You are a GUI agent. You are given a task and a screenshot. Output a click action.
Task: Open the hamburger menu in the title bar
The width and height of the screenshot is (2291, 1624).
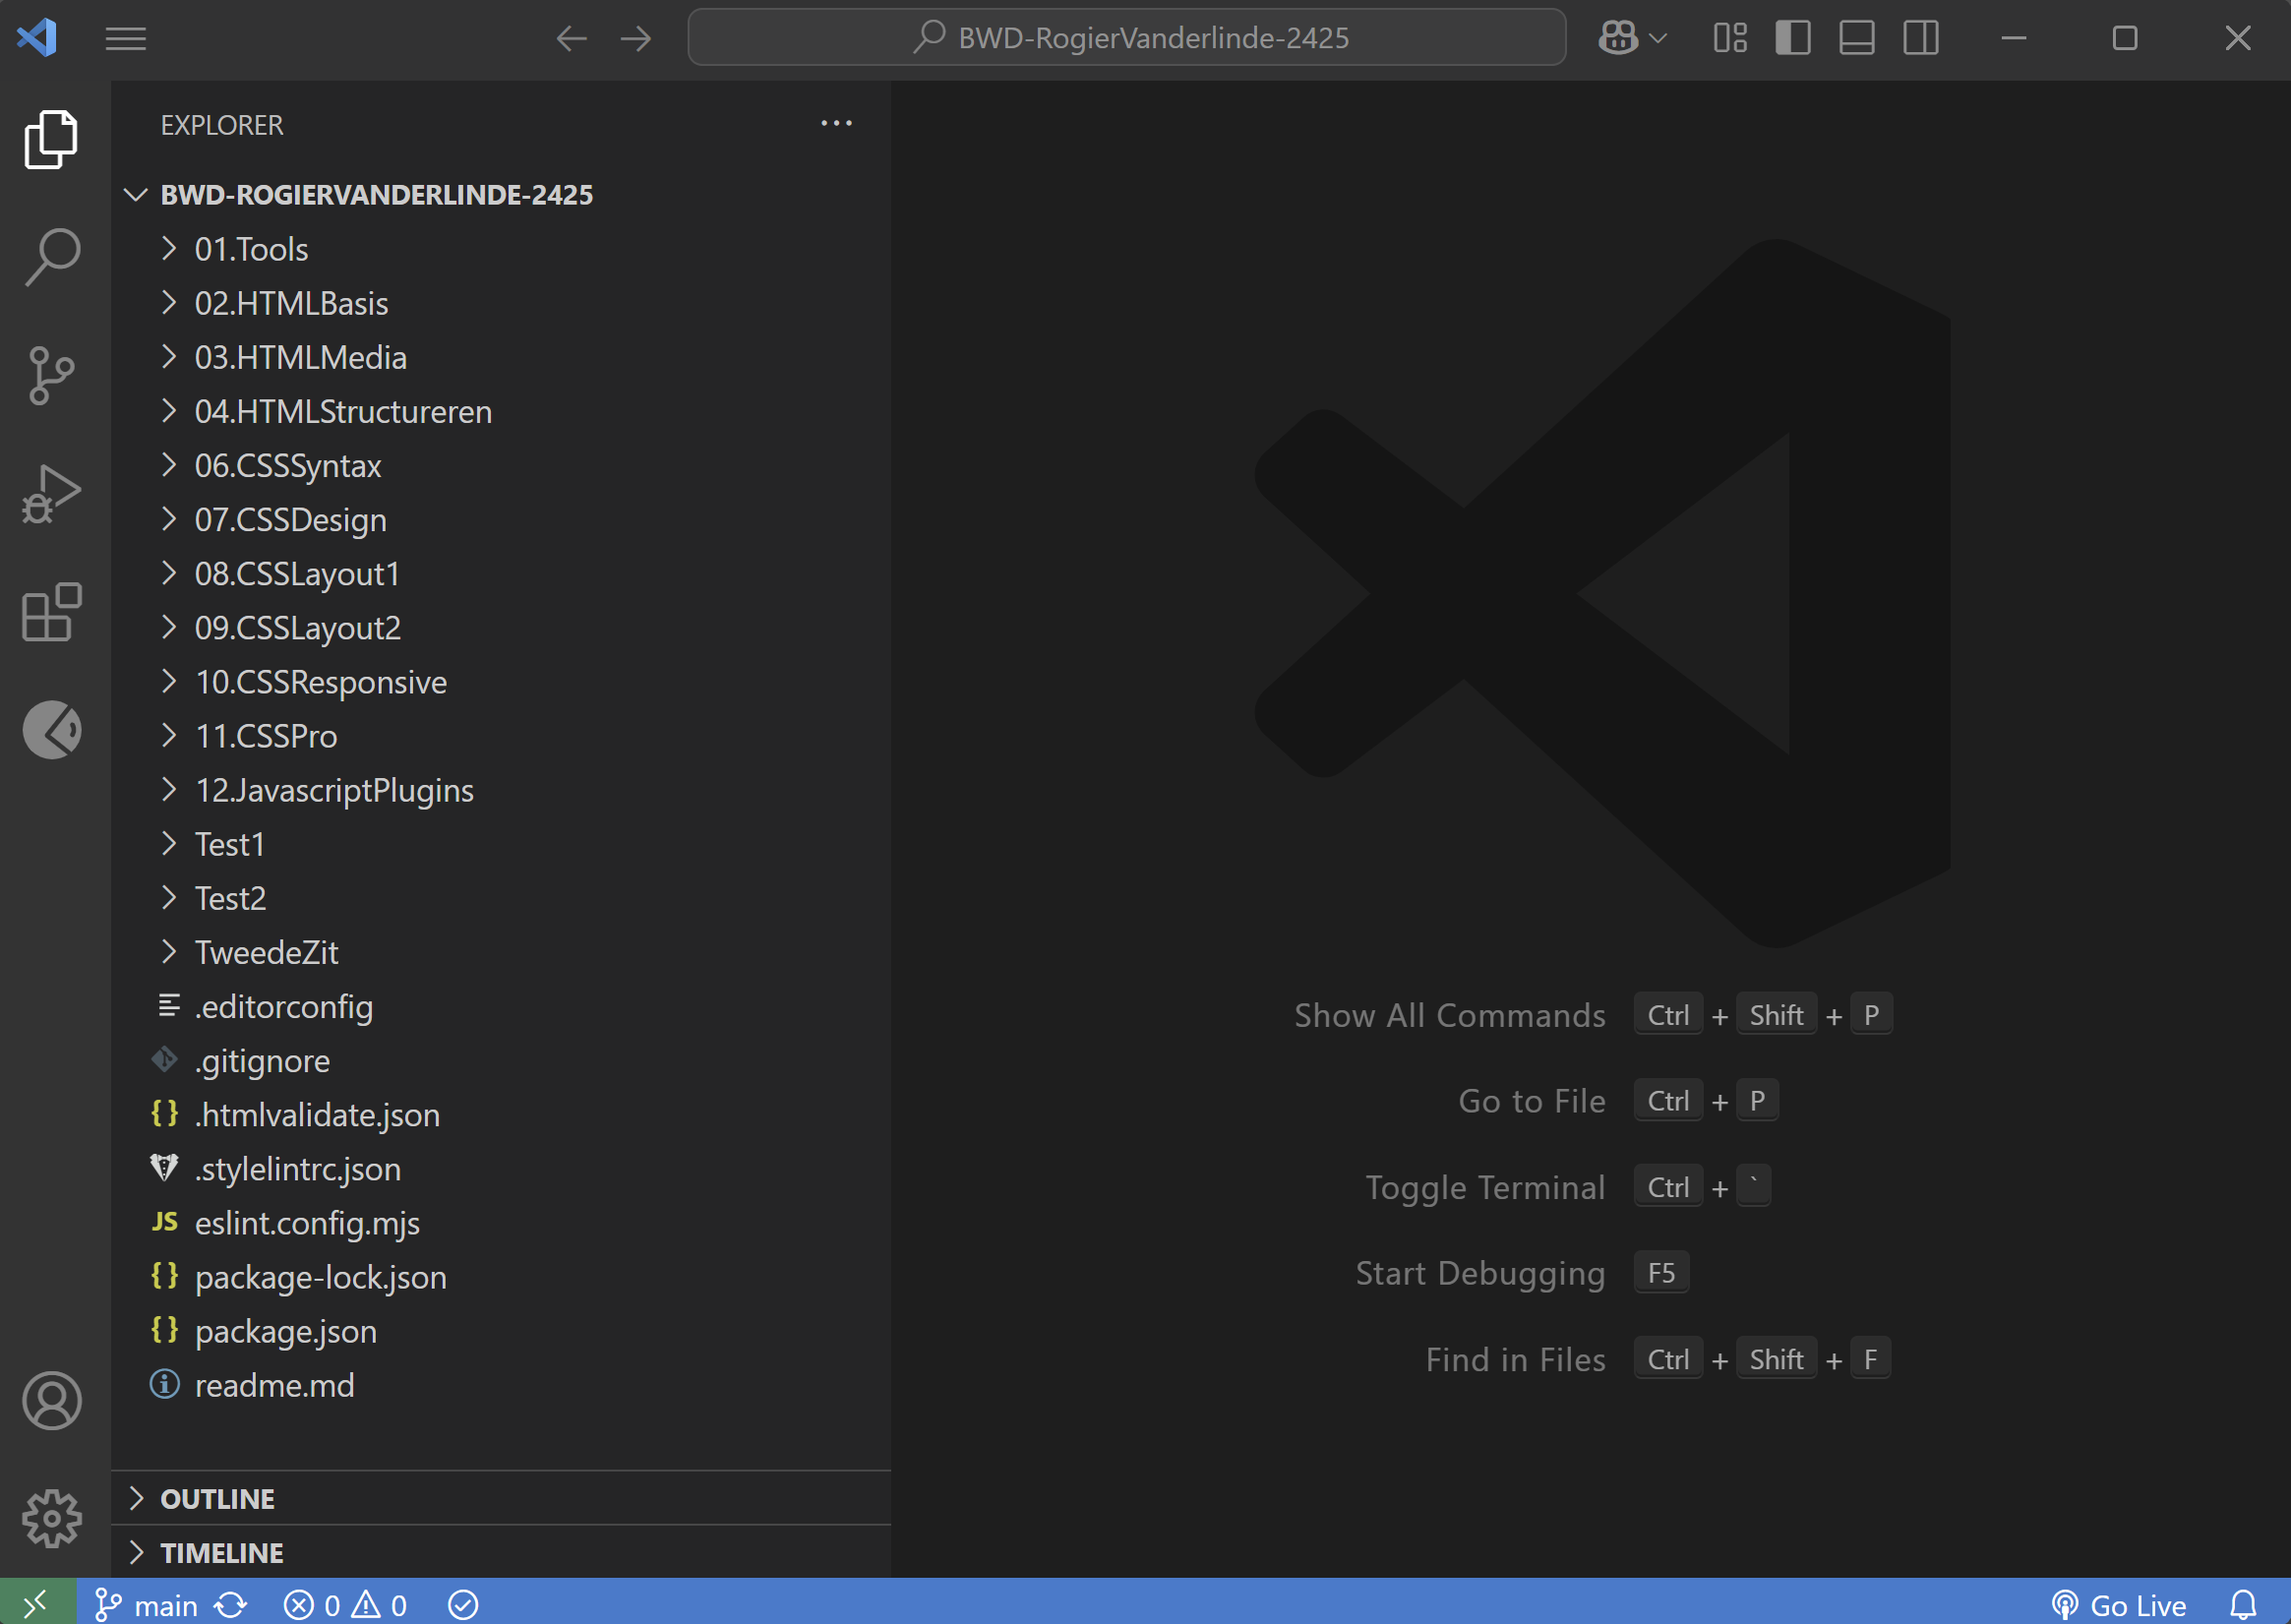tap(125, 37)
